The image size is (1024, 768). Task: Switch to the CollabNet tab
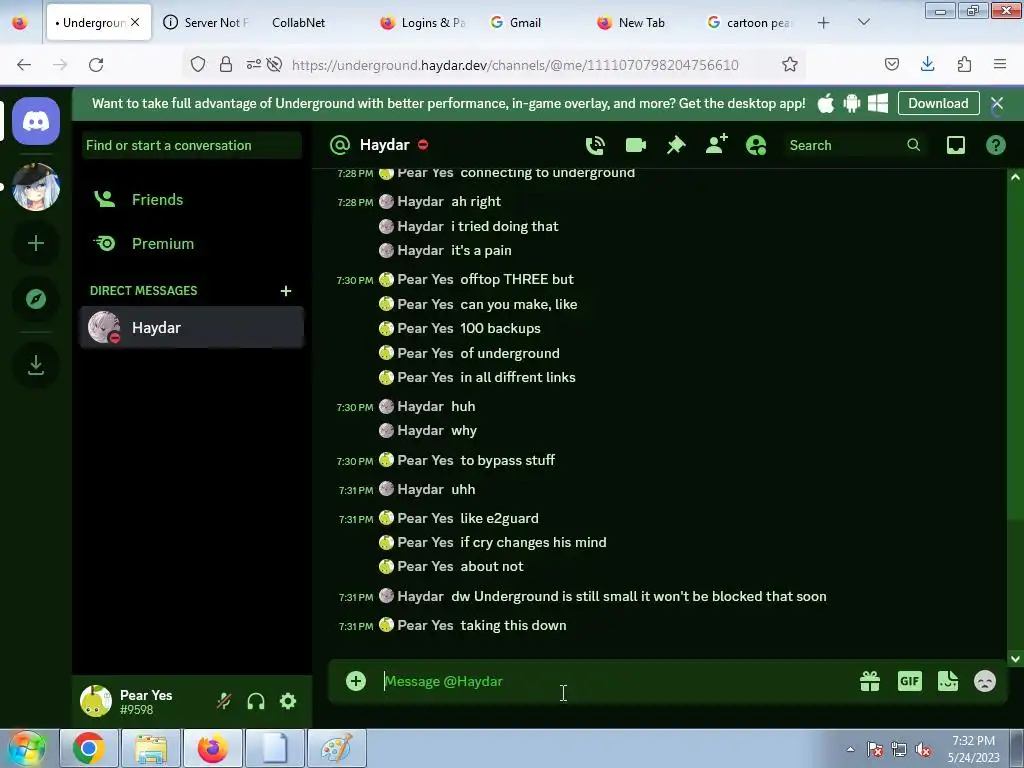click(x=313, y=23)
